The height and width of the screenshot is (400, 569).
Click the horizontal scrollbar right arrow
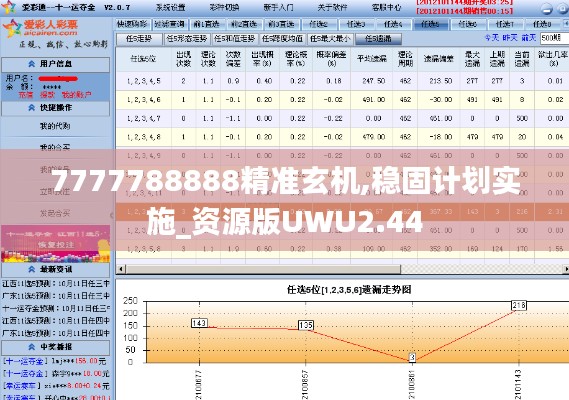coord(566,269)
